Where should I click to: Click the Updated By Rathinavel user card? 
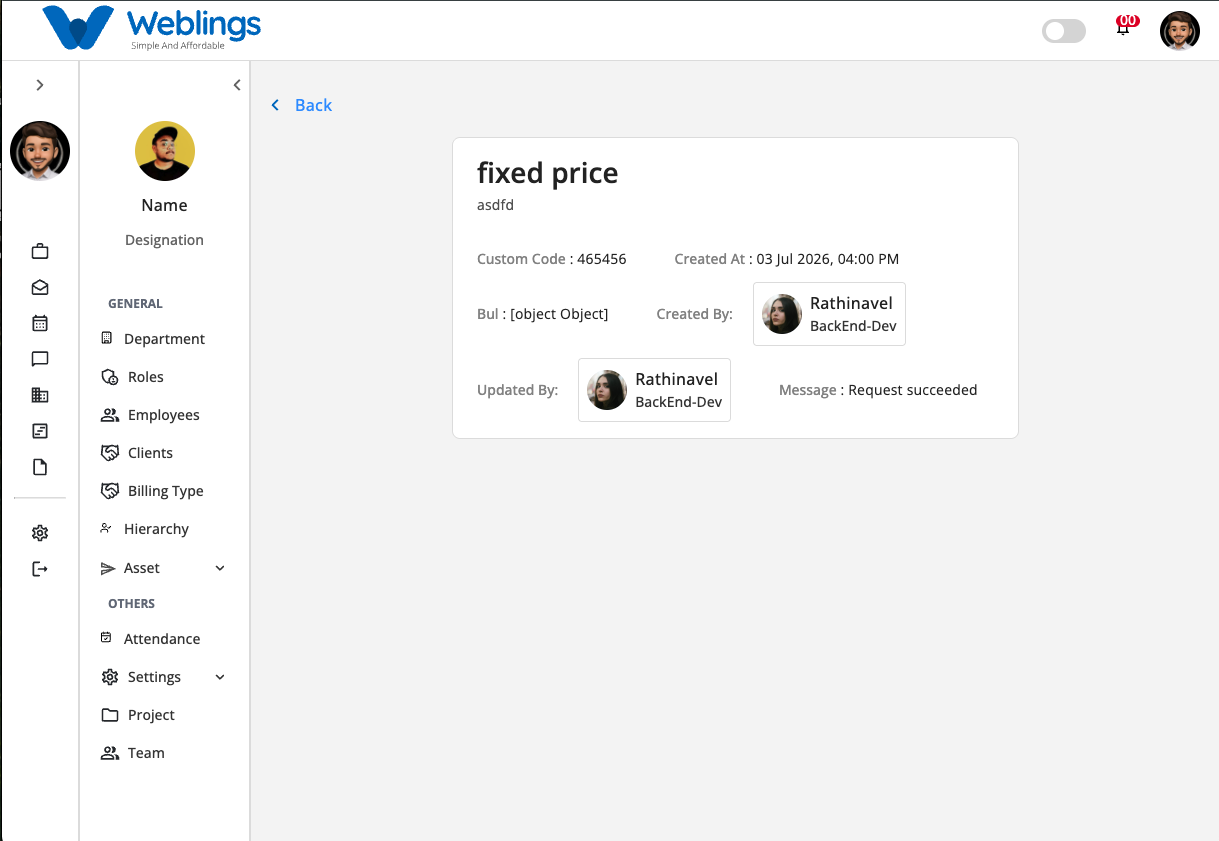click(x=654, y=390)
